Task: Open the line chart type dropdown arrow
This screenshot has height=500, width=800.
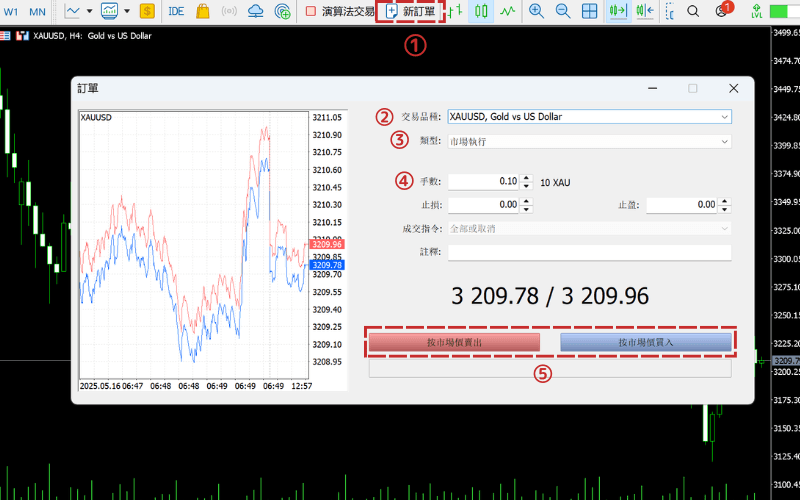Action: (89, 11)
